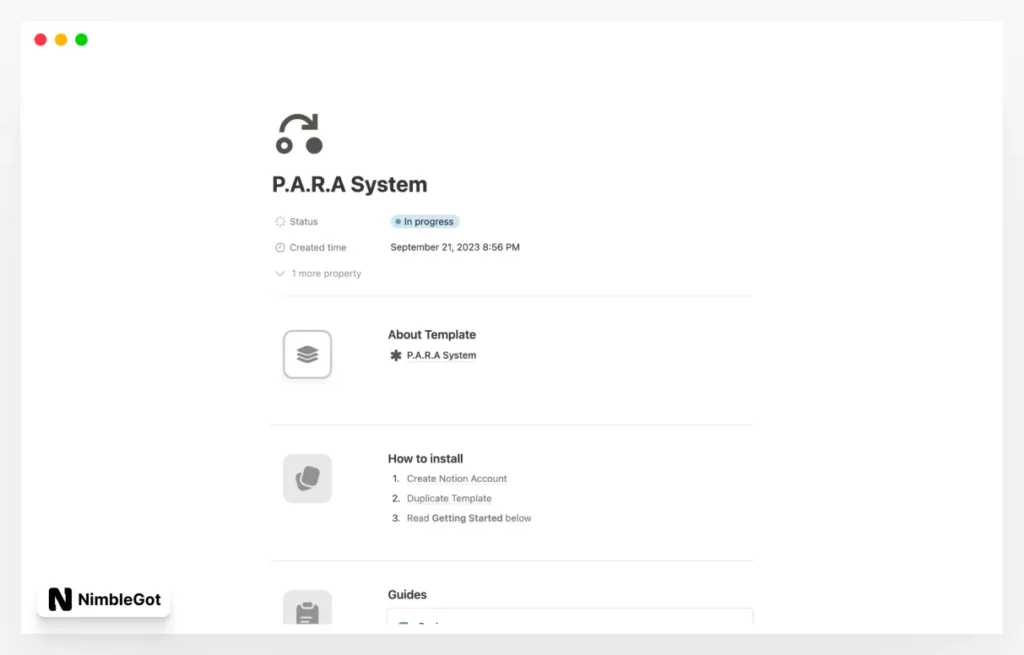This screenshot has height=655, width=1024.
Task: Edit the P.A.R.A System page title
Action: pyautogui.click(x=350, y=184)
